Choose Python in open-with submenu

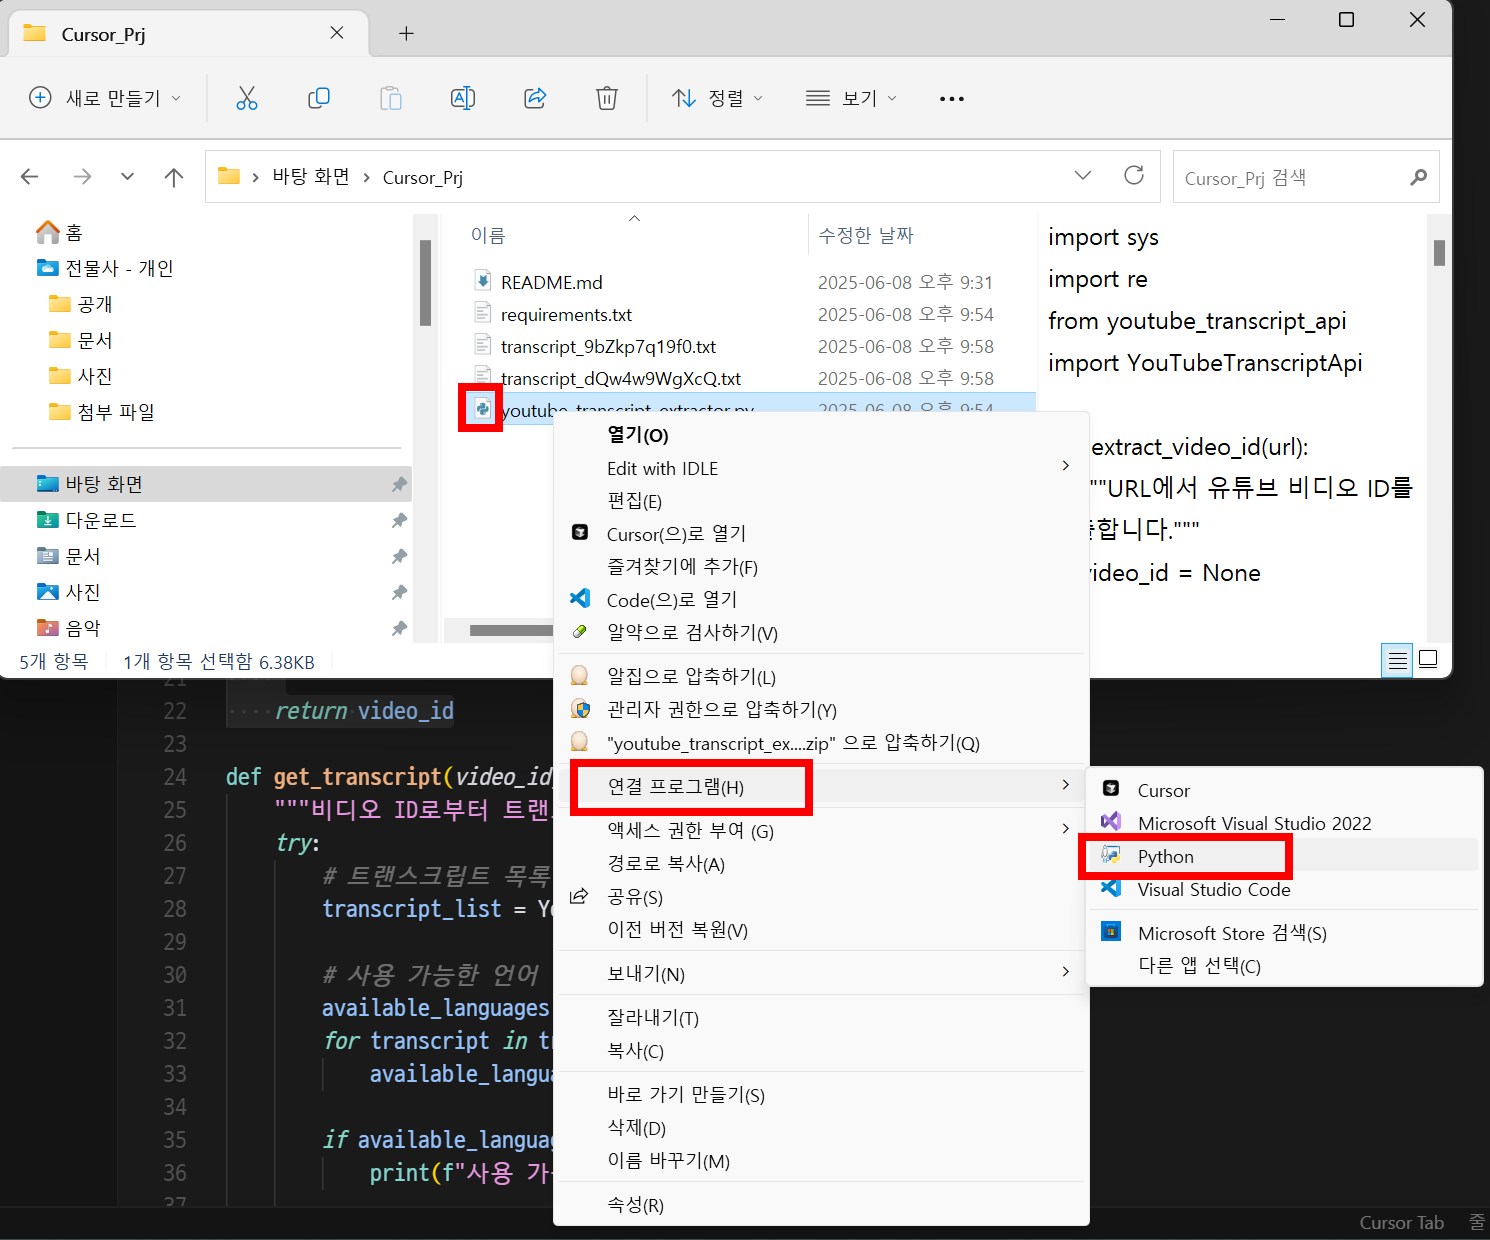[1166, 856]
